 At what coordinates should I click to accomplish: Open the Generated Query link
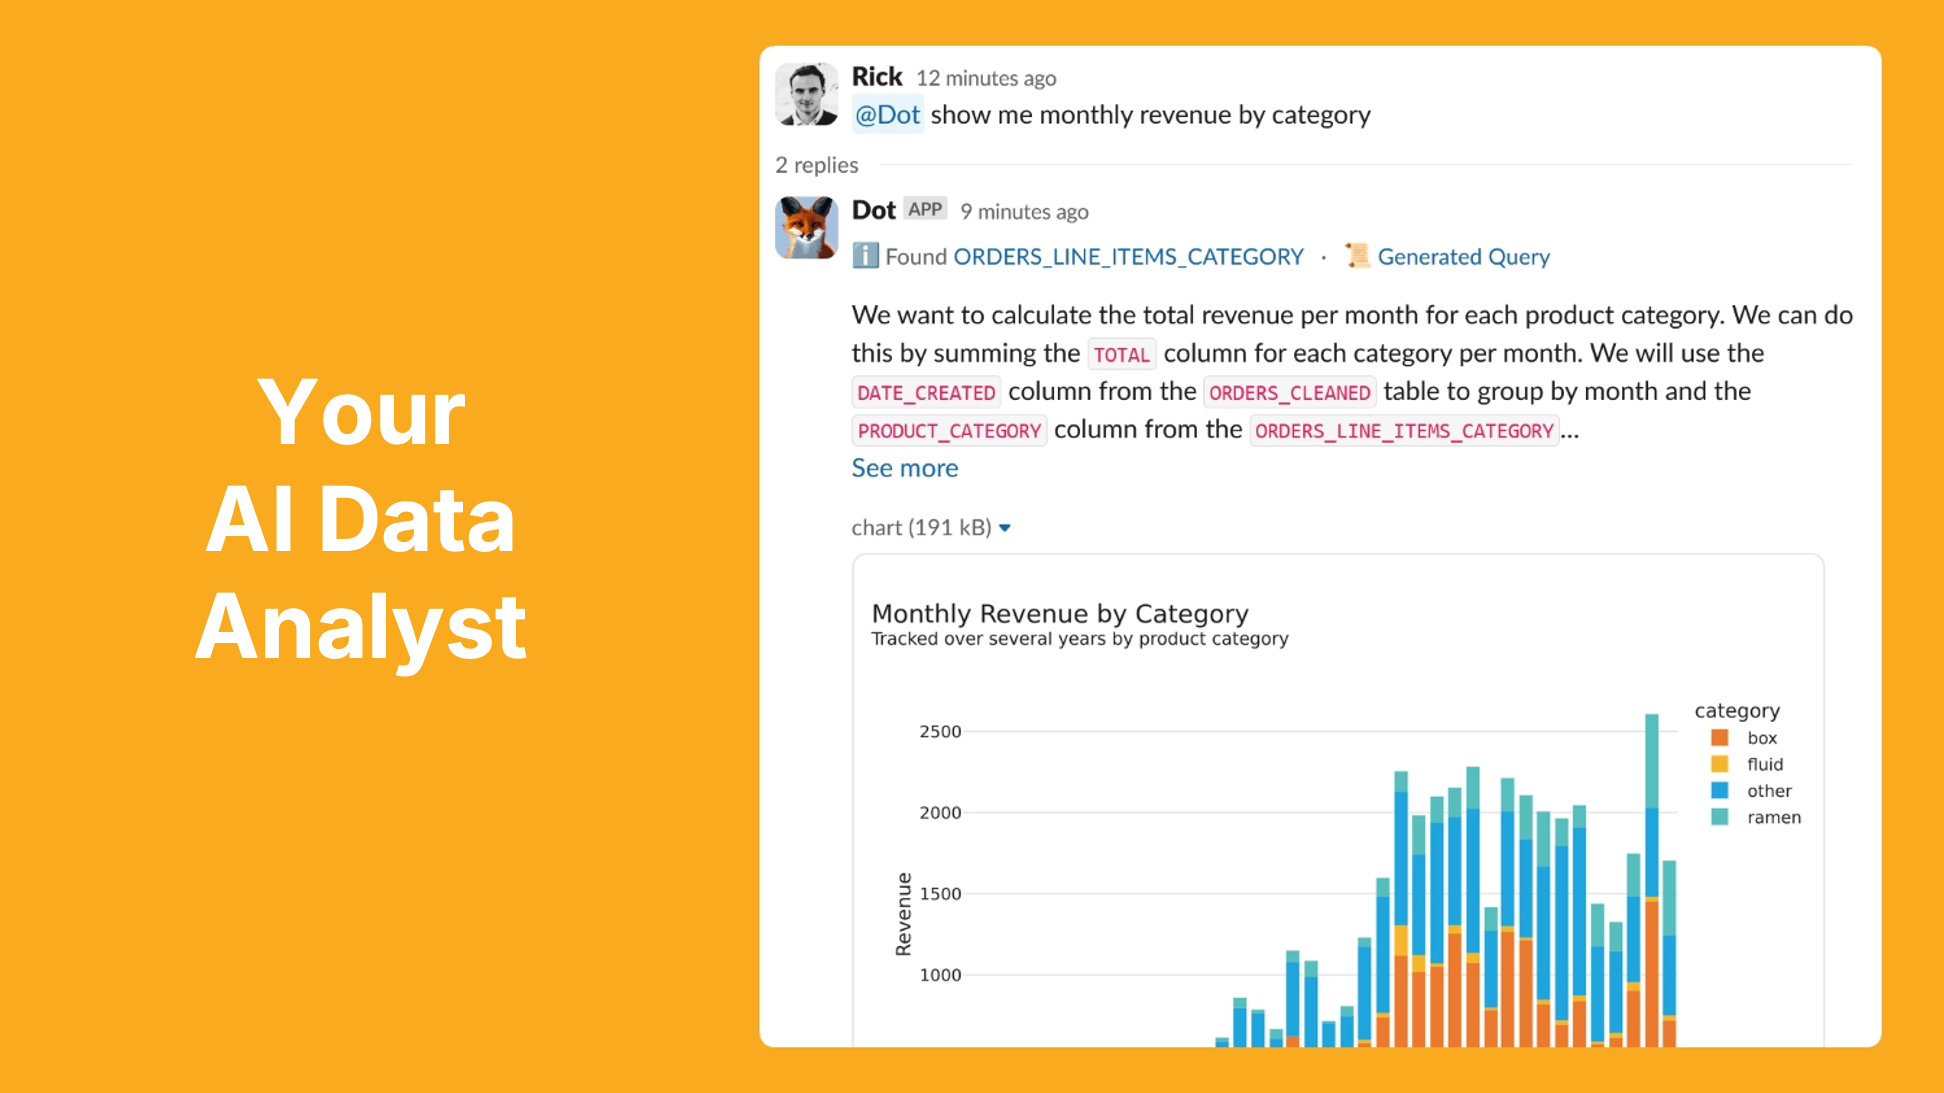1464,257
